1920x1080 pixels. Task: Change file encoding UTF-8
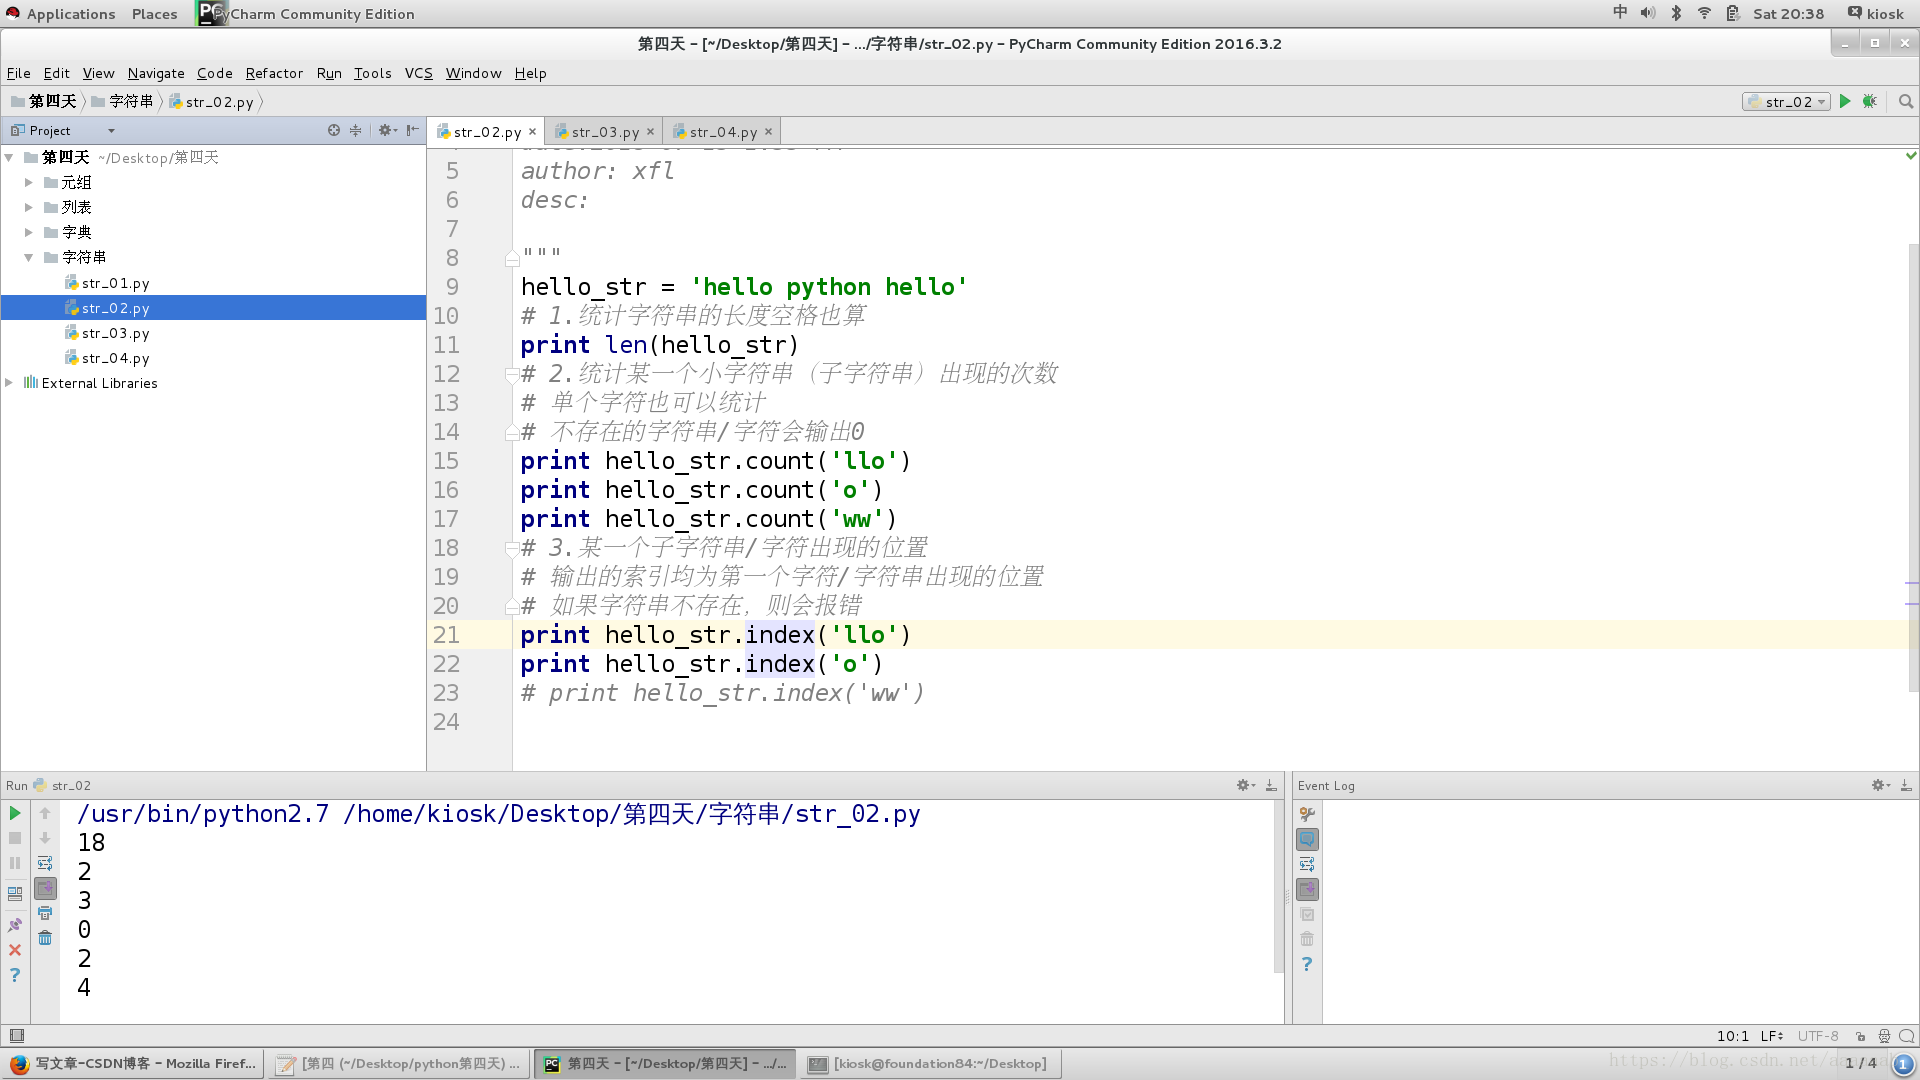pyautogui.click(x=1818, y=1036)
